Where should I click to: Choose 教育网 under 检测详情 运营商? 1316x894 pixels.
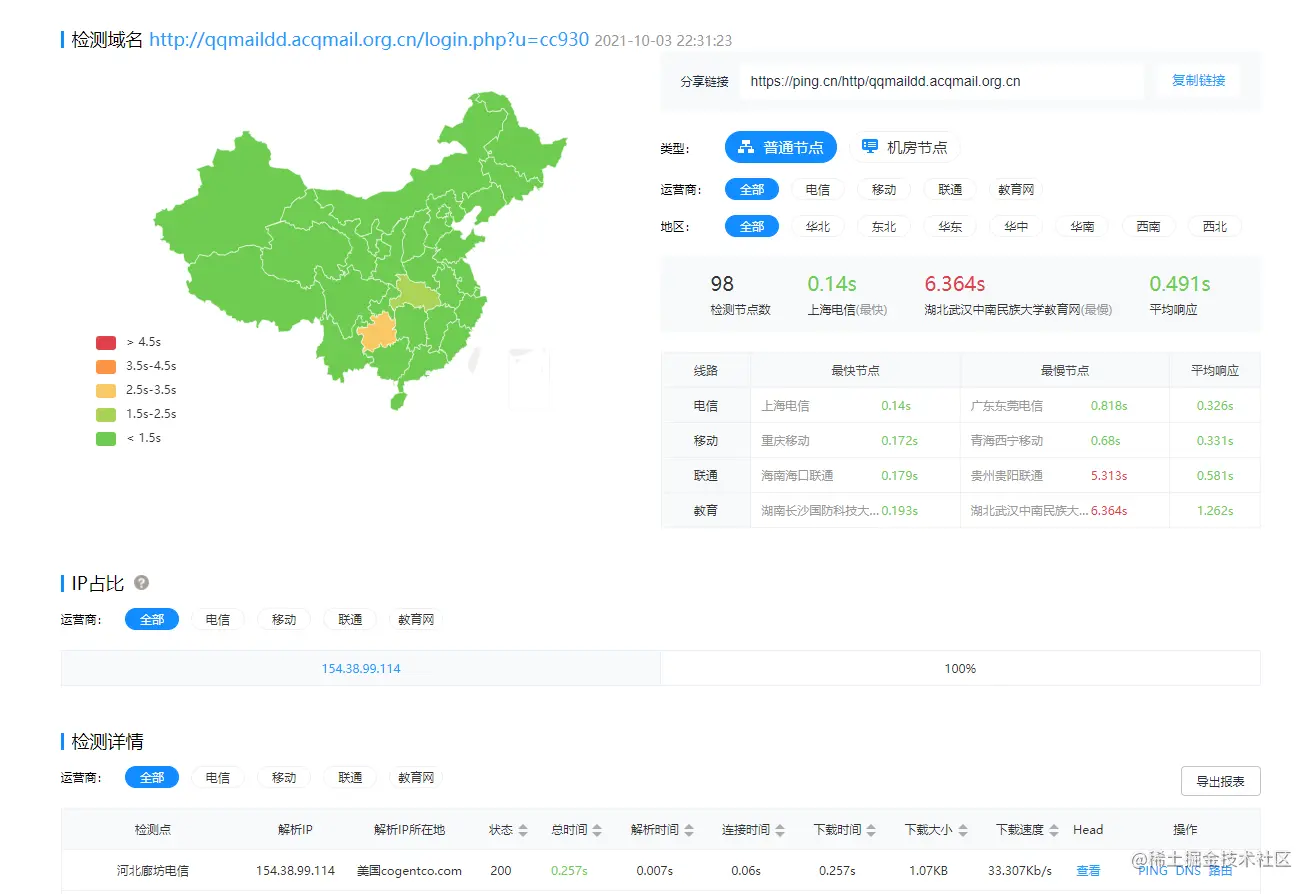click(x=416, y=777)
